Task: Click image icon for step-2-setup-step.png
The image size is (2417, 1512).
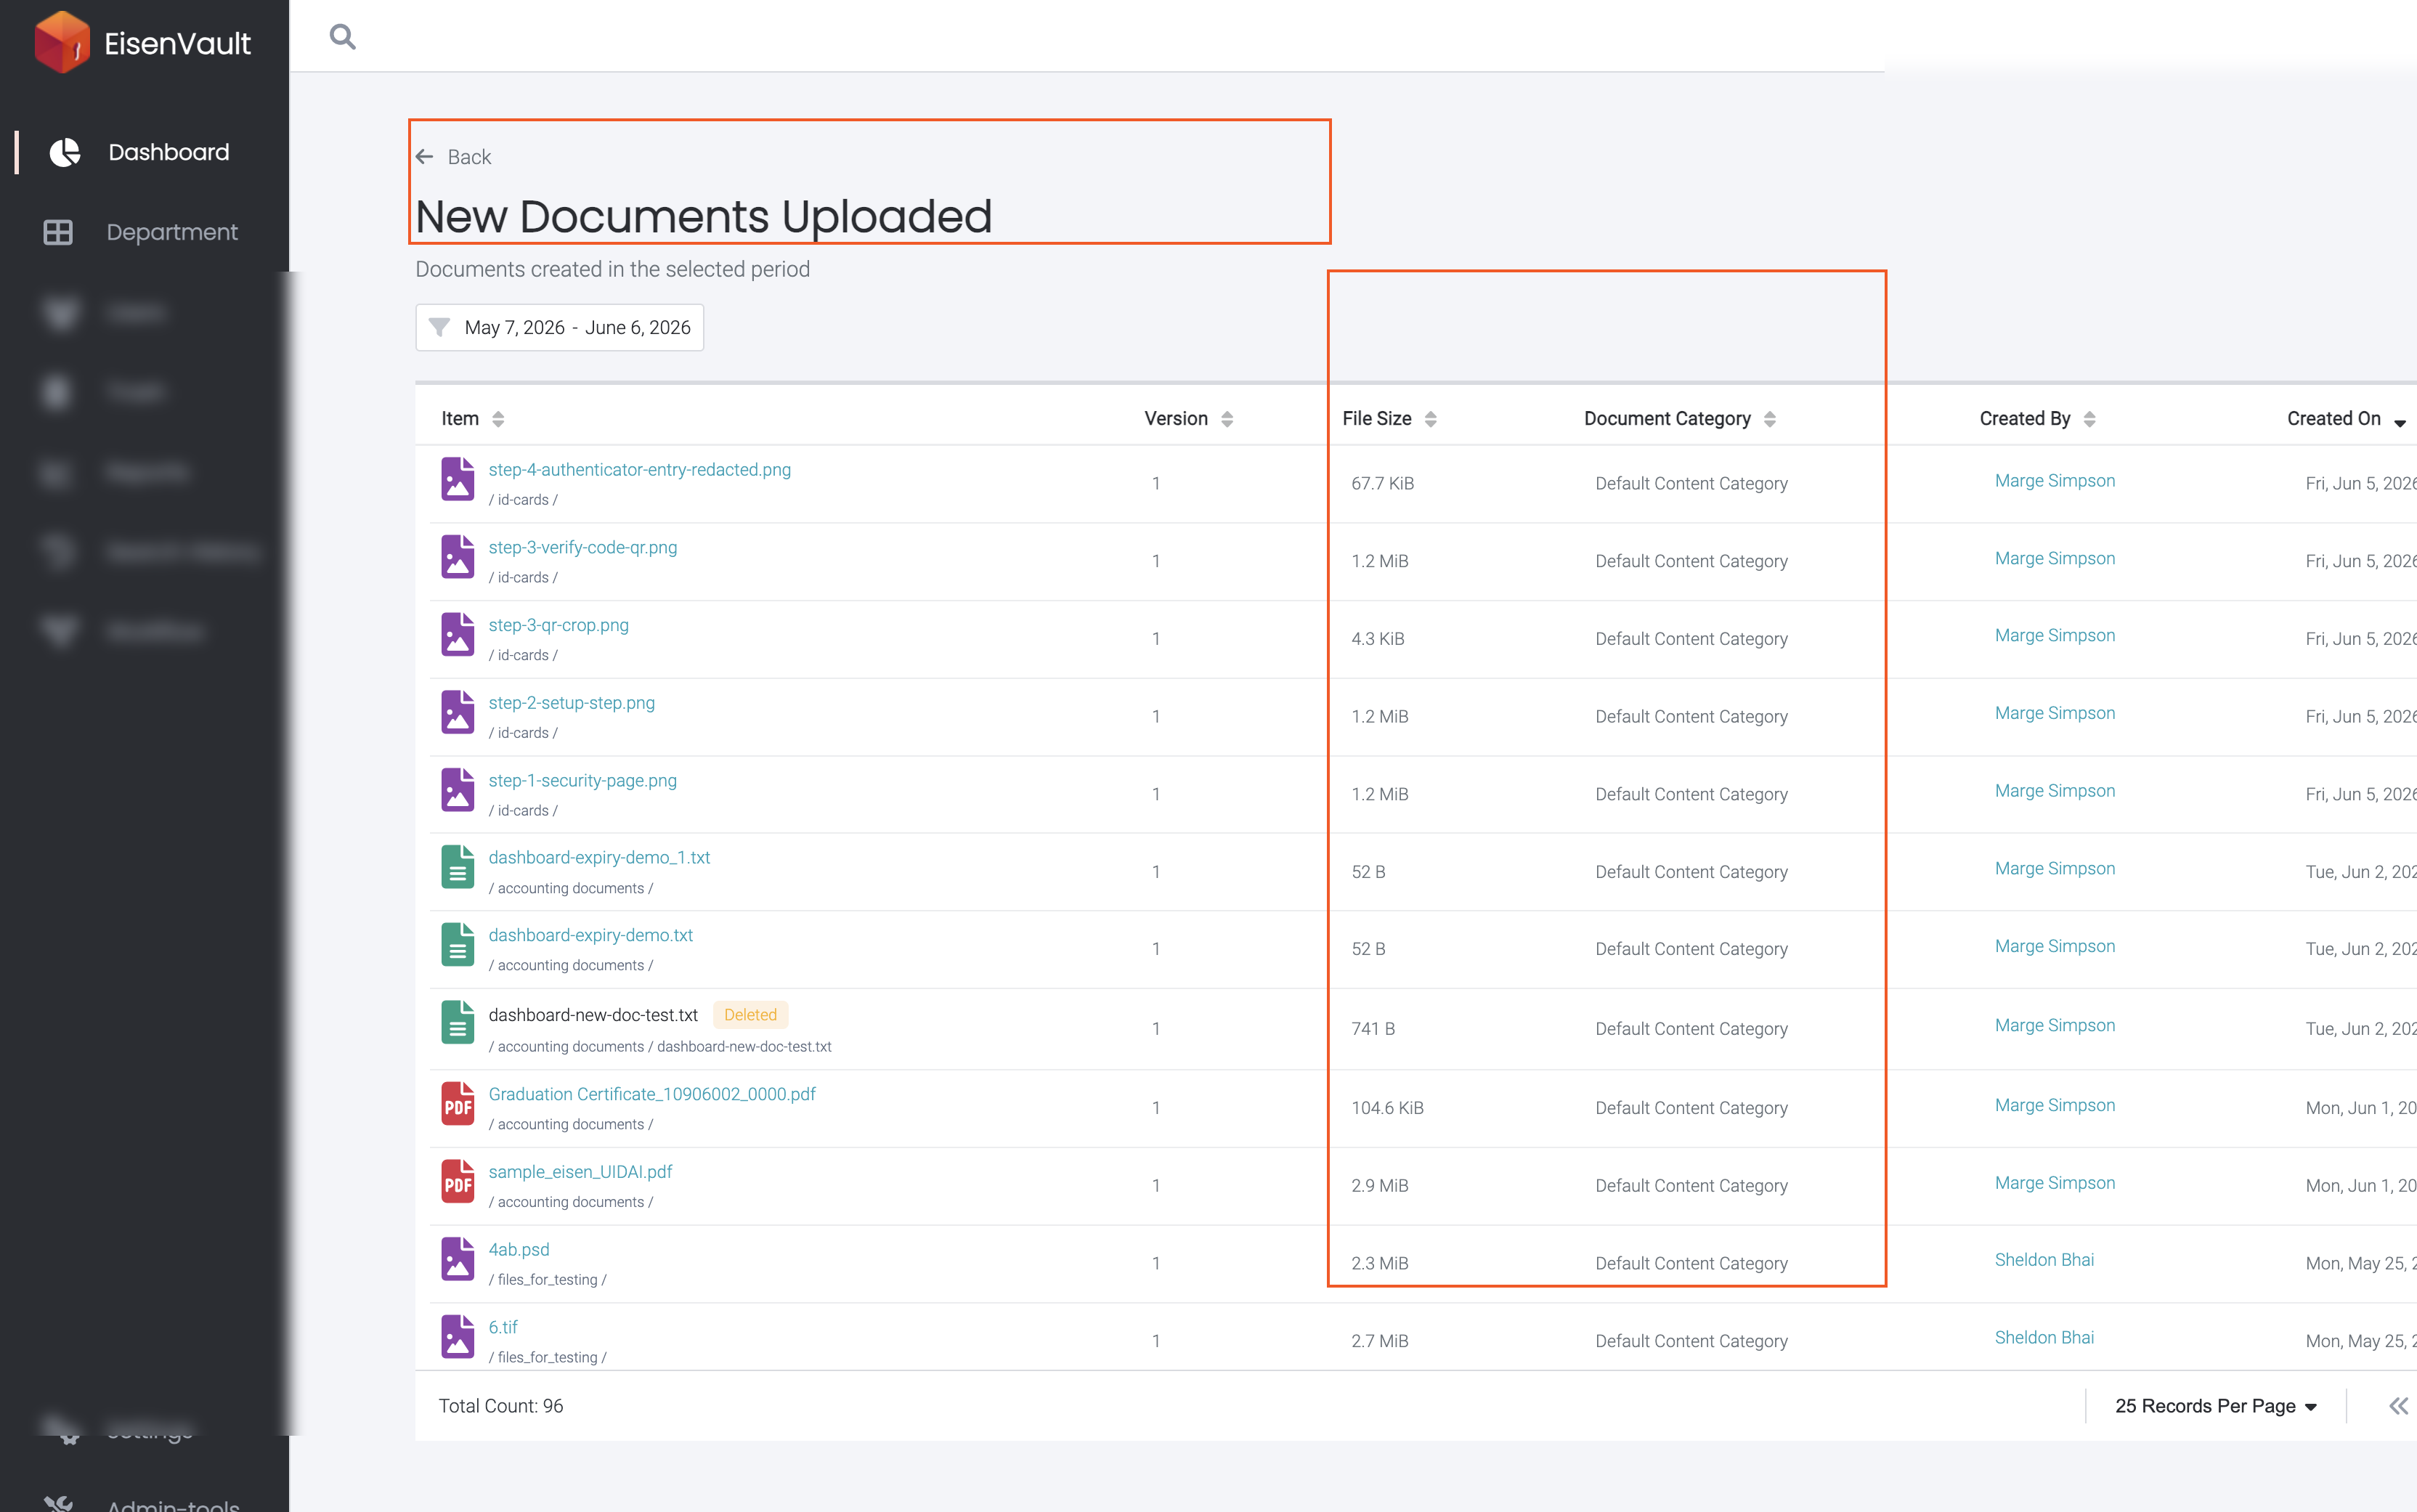Action: click(458, 712)
